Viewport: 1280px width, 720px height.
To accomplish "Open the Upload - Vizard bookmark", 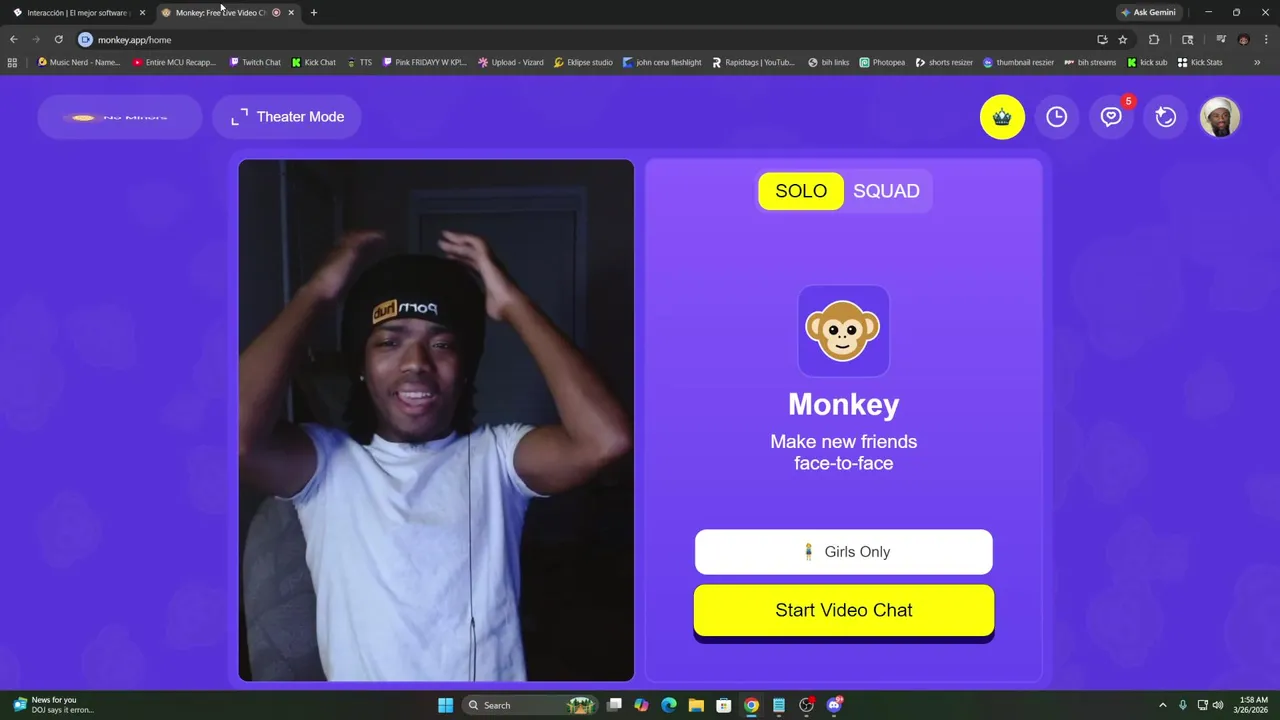I will [511, 62].
